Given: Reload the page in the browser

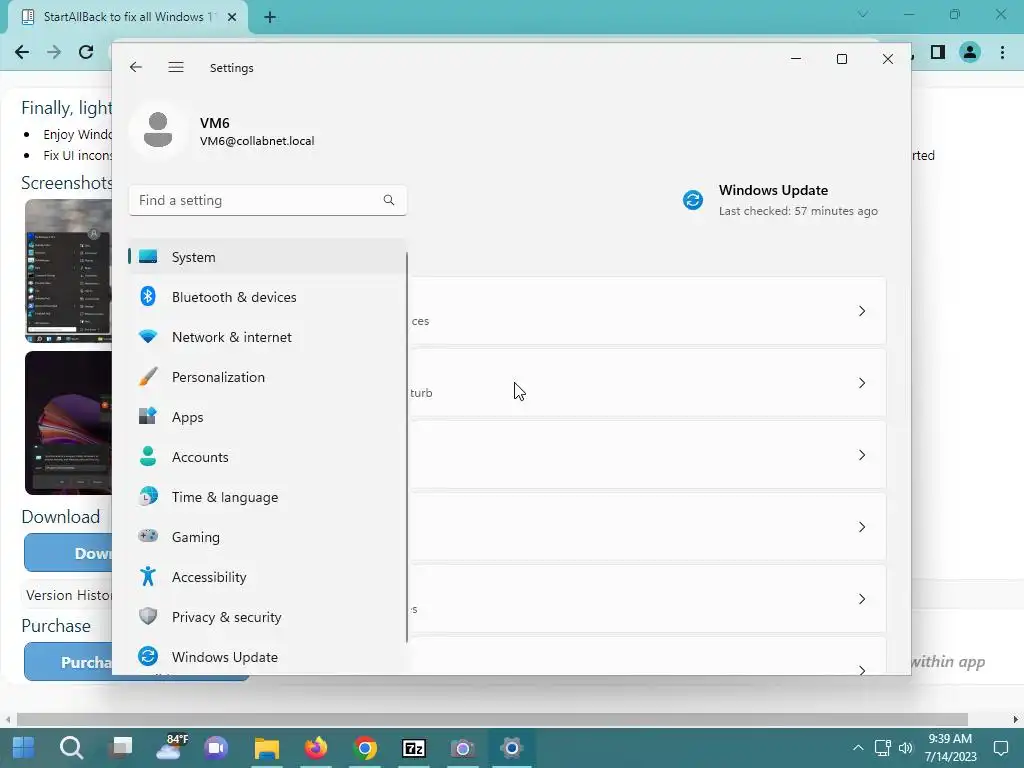Looking at the screenshot, I should pyautogui.click(x=86, y=52).
